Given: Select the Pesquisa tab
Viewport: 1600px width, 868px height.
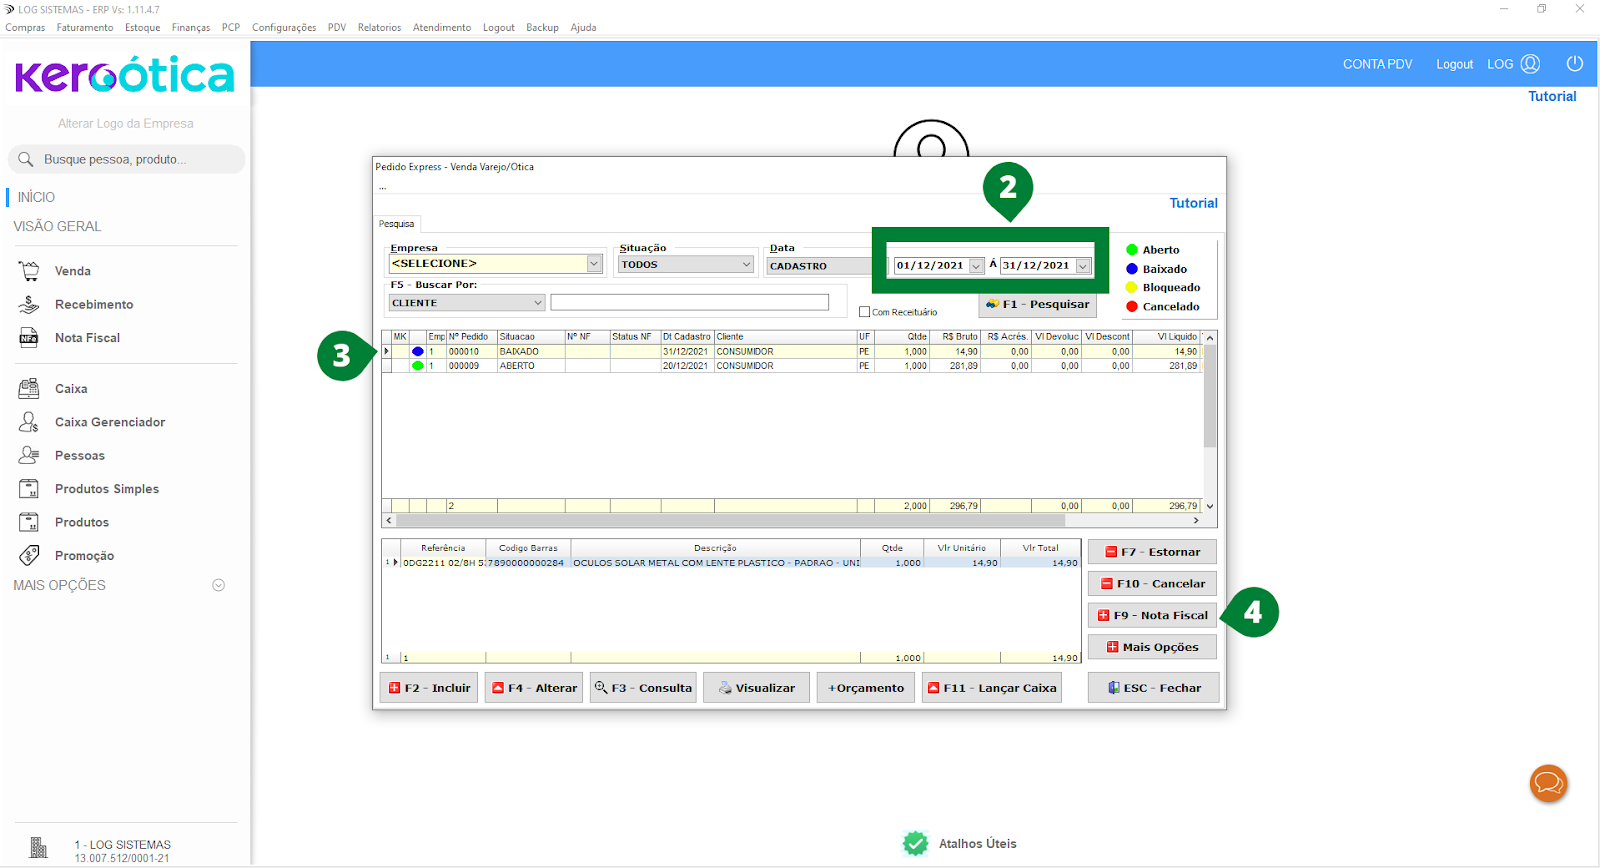Looking at the screenshot, I should [x=397, y=224].
